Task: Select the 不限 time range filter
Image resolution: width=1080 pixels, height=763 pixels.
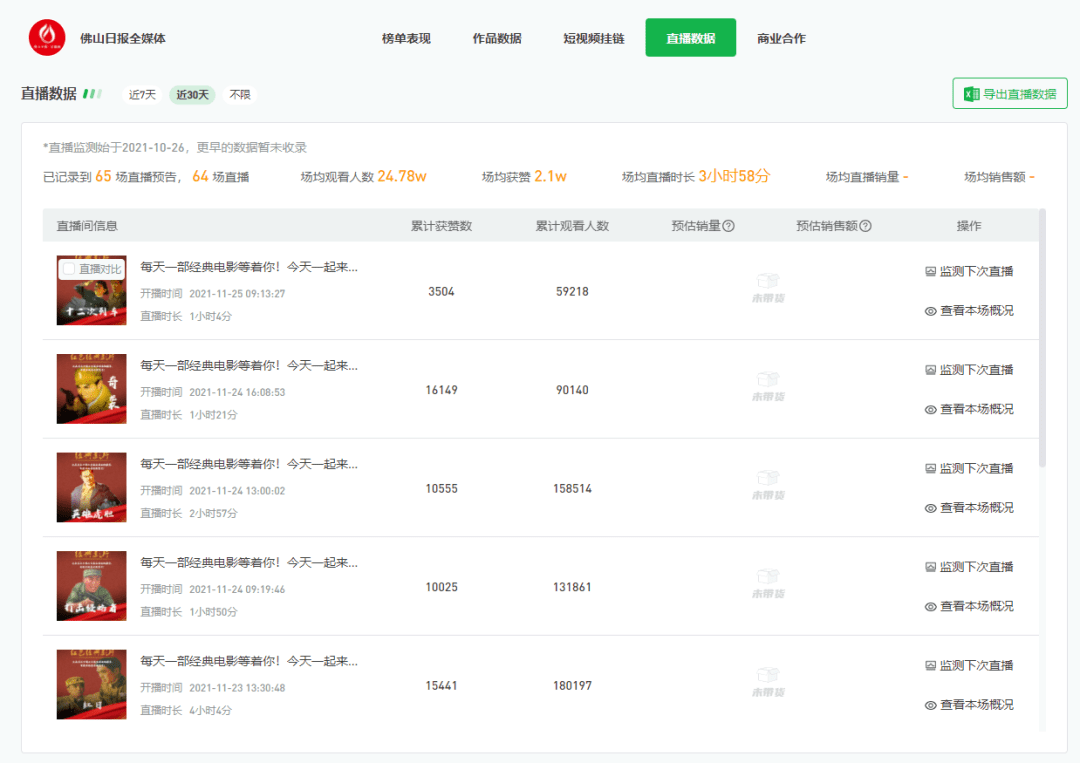Action: pos(240,94)
